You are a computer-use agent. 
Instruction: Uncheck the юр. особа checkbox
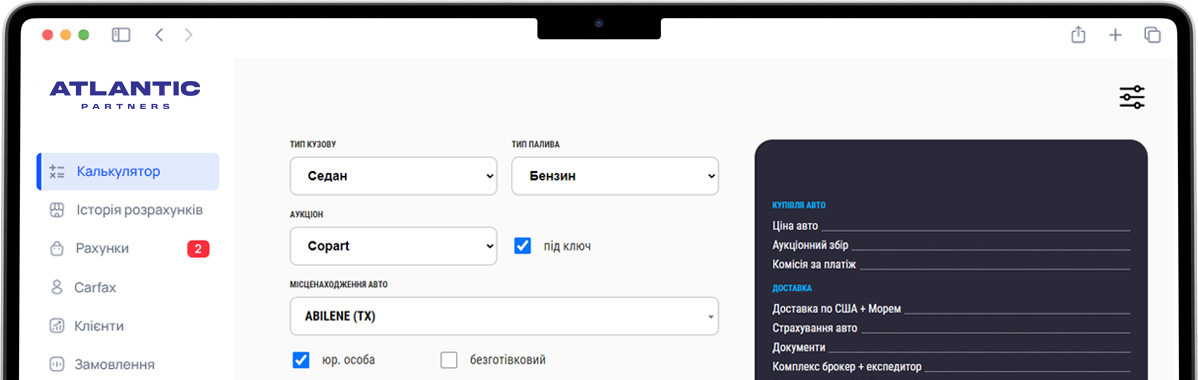(301, 359)
